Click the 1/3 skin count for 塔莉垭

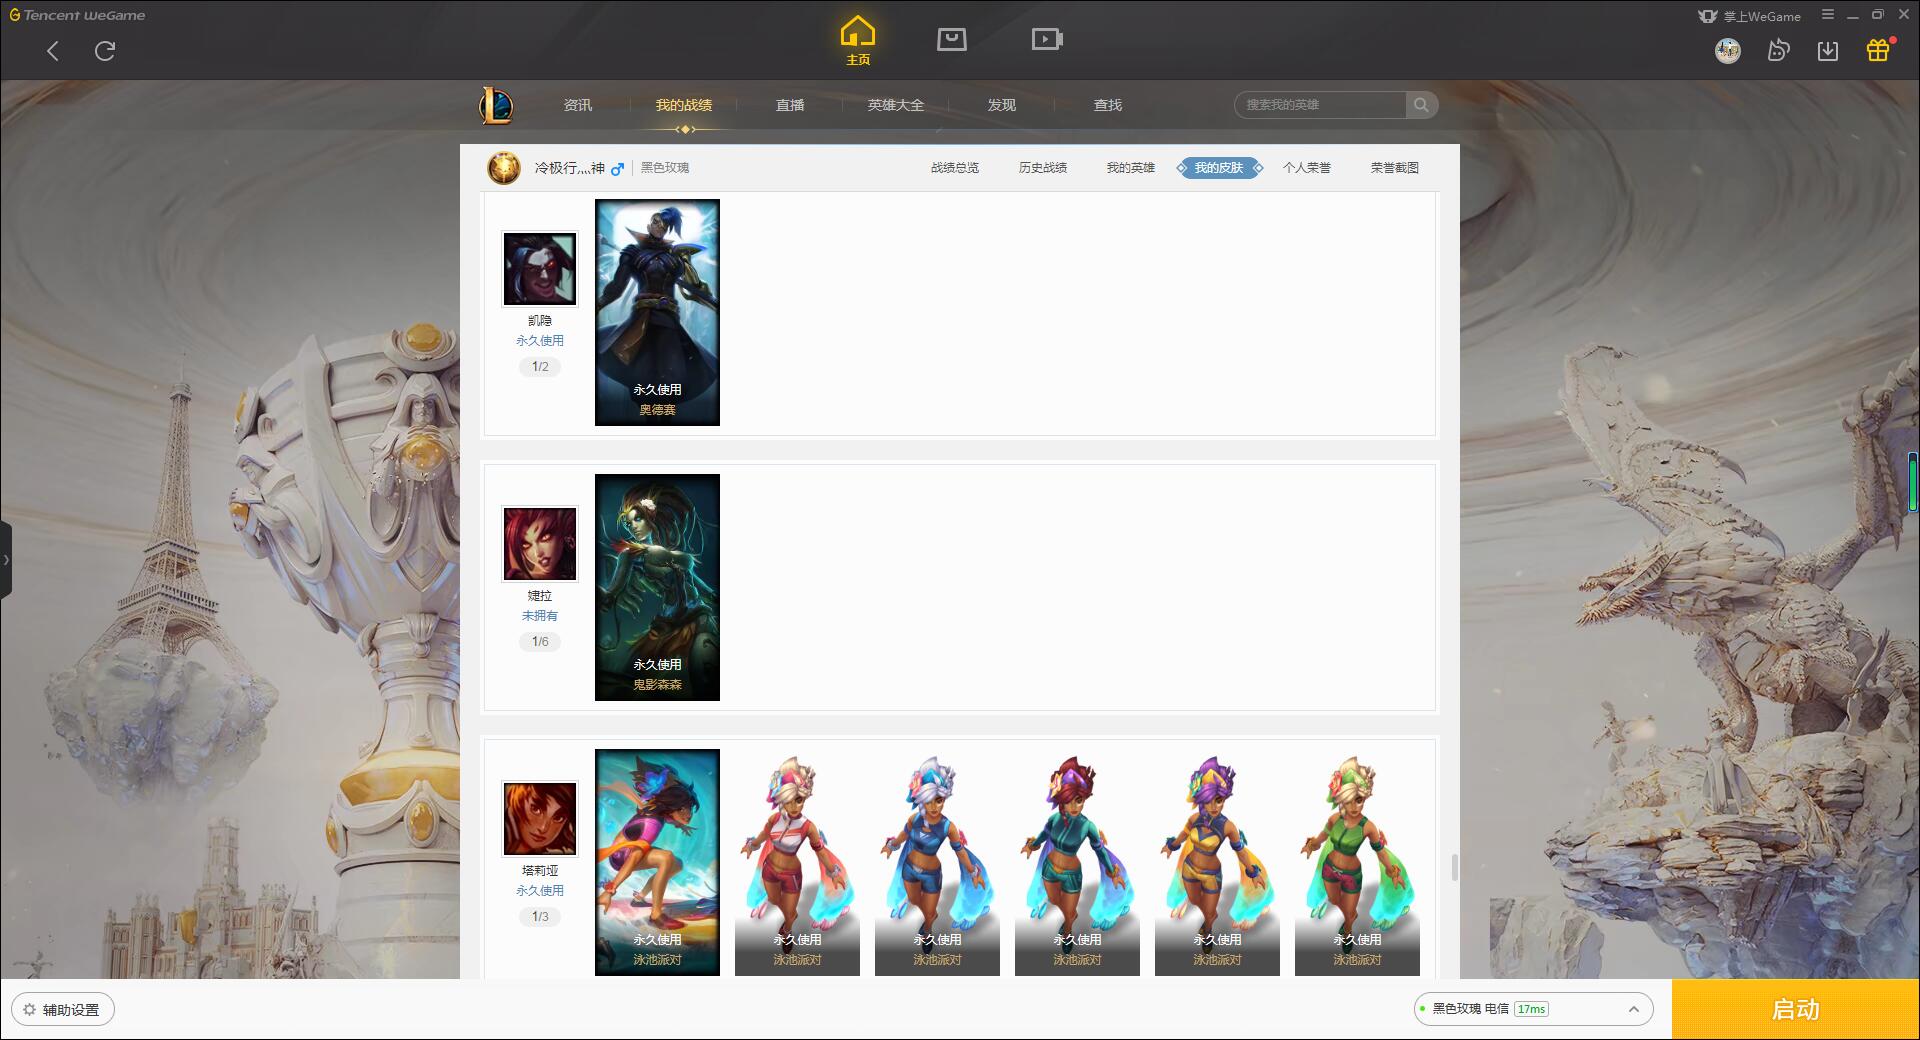click(x=540, y=917)
